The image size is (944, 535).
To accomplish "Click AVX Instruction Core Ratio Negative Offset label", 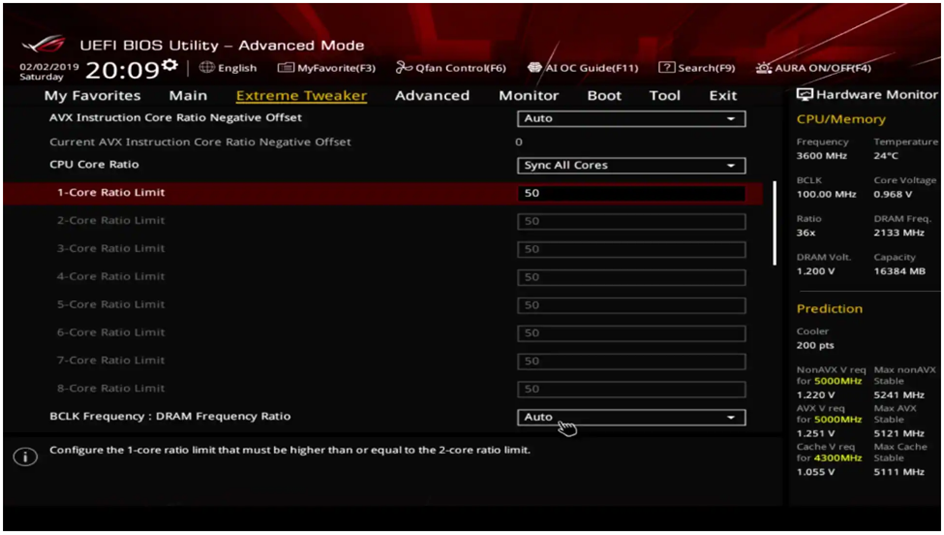I will (x=175, y=118).
